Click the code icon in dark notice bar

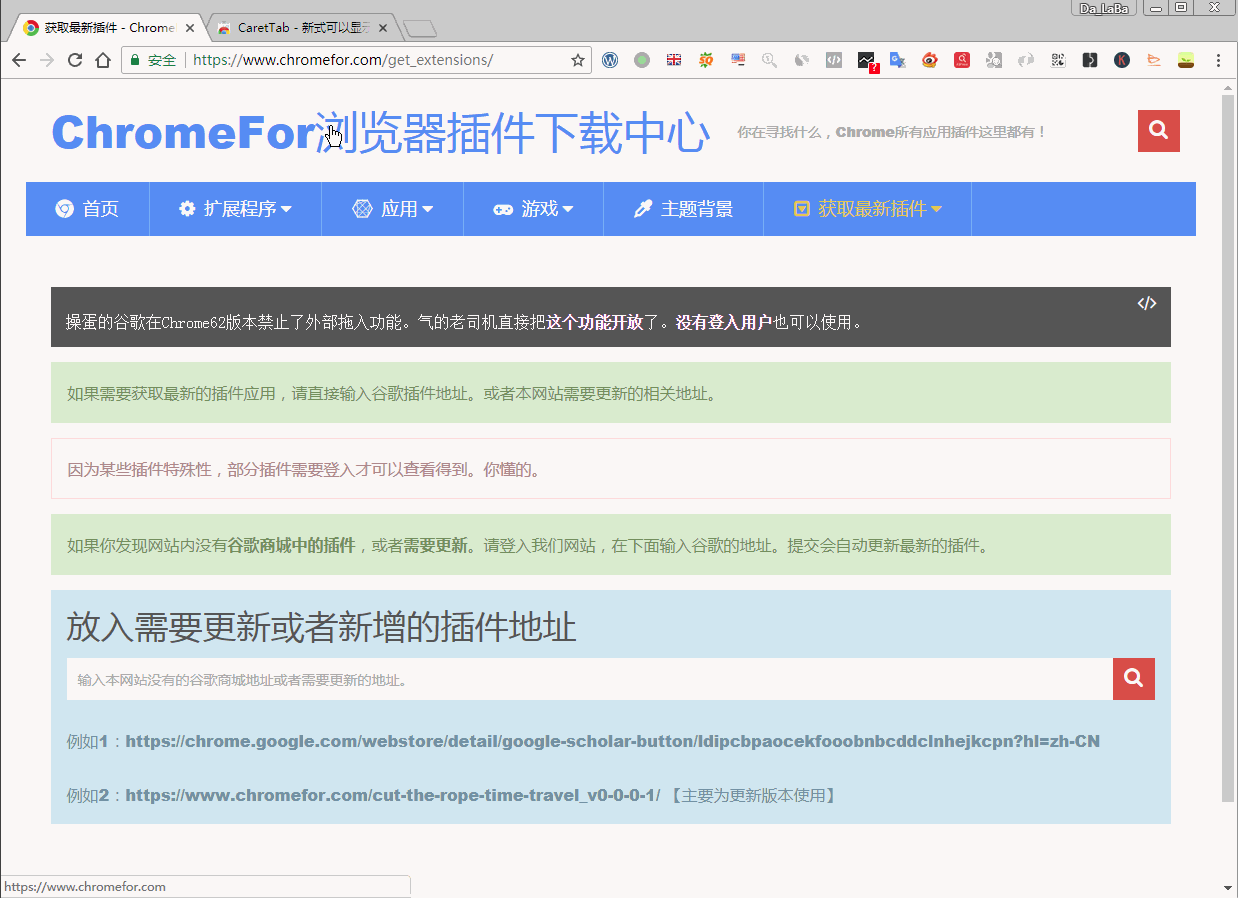tap(1147, 303)
